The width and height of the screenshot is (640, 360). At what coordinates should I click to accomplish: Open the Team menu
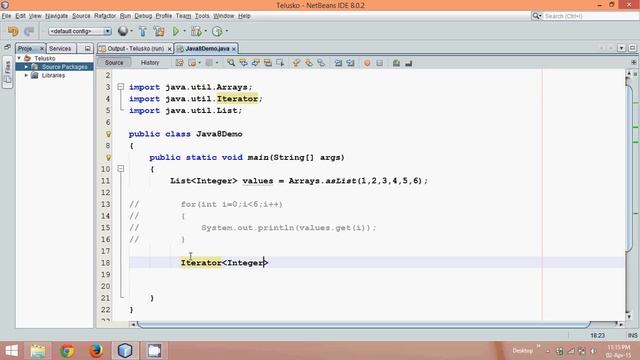183,16
